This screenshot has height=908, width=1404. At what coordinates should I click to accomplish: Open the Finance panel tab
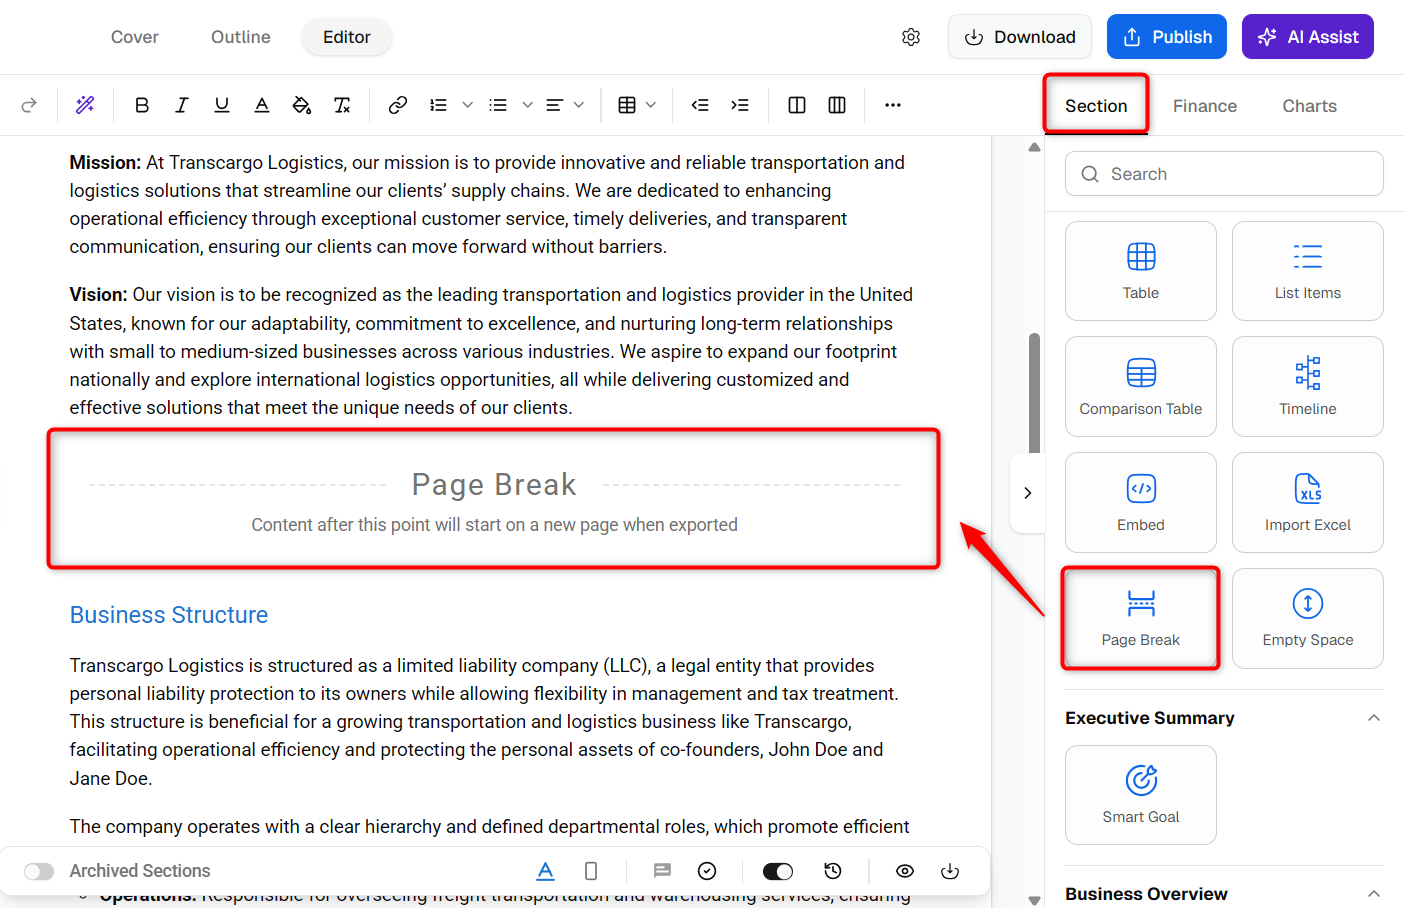[x=1205, y=106]
